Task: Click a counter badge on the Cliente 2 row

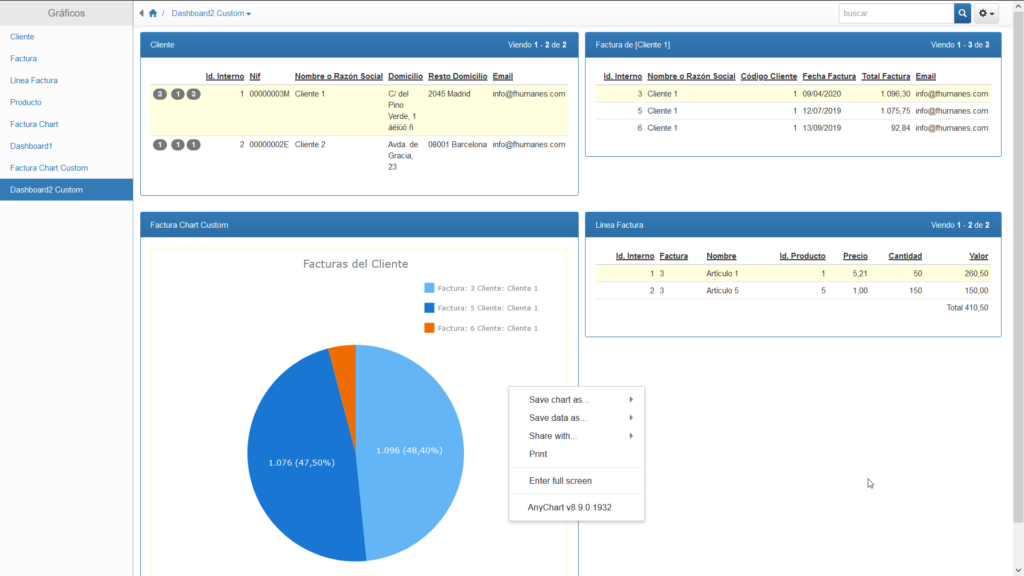Action: [160, 143]
